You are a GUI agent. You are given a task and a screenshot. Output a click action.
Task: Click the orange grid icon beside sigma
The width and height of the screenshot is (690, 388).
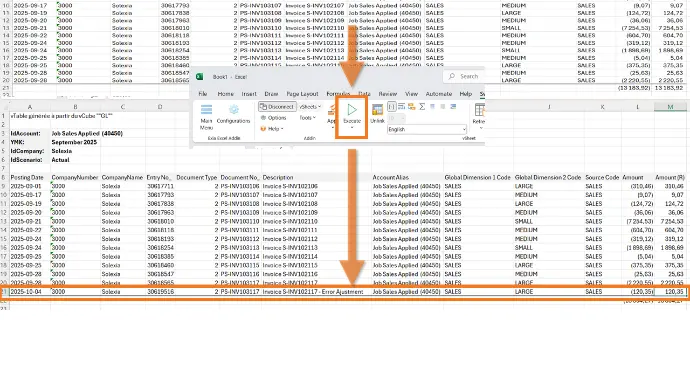tap(411, 106)
